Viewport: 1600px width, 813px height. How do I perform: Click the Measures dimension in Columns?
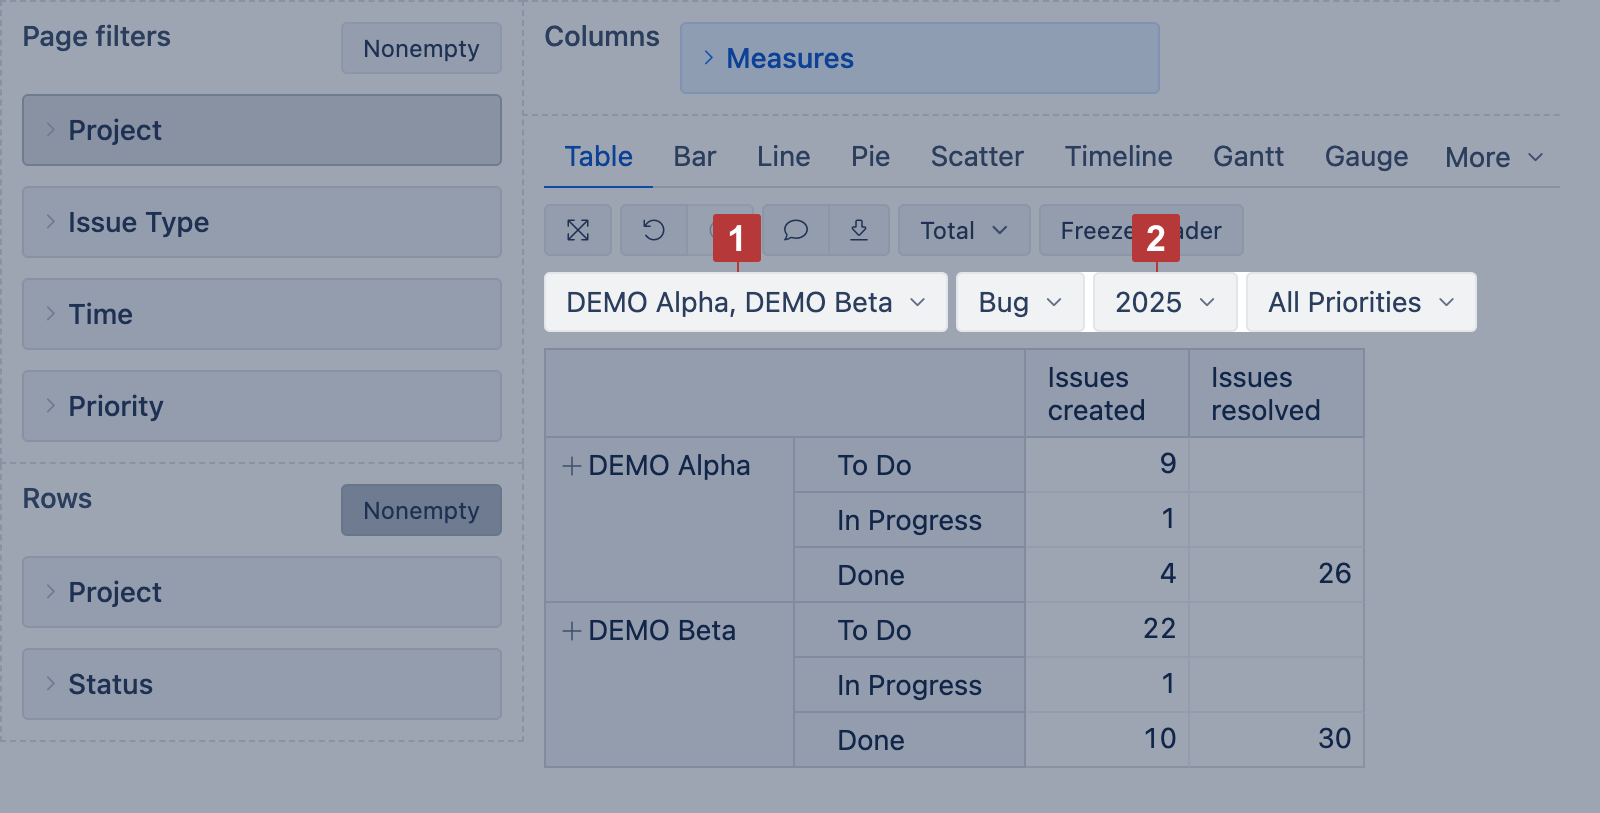pyautogui.click(x=789, y=59)
